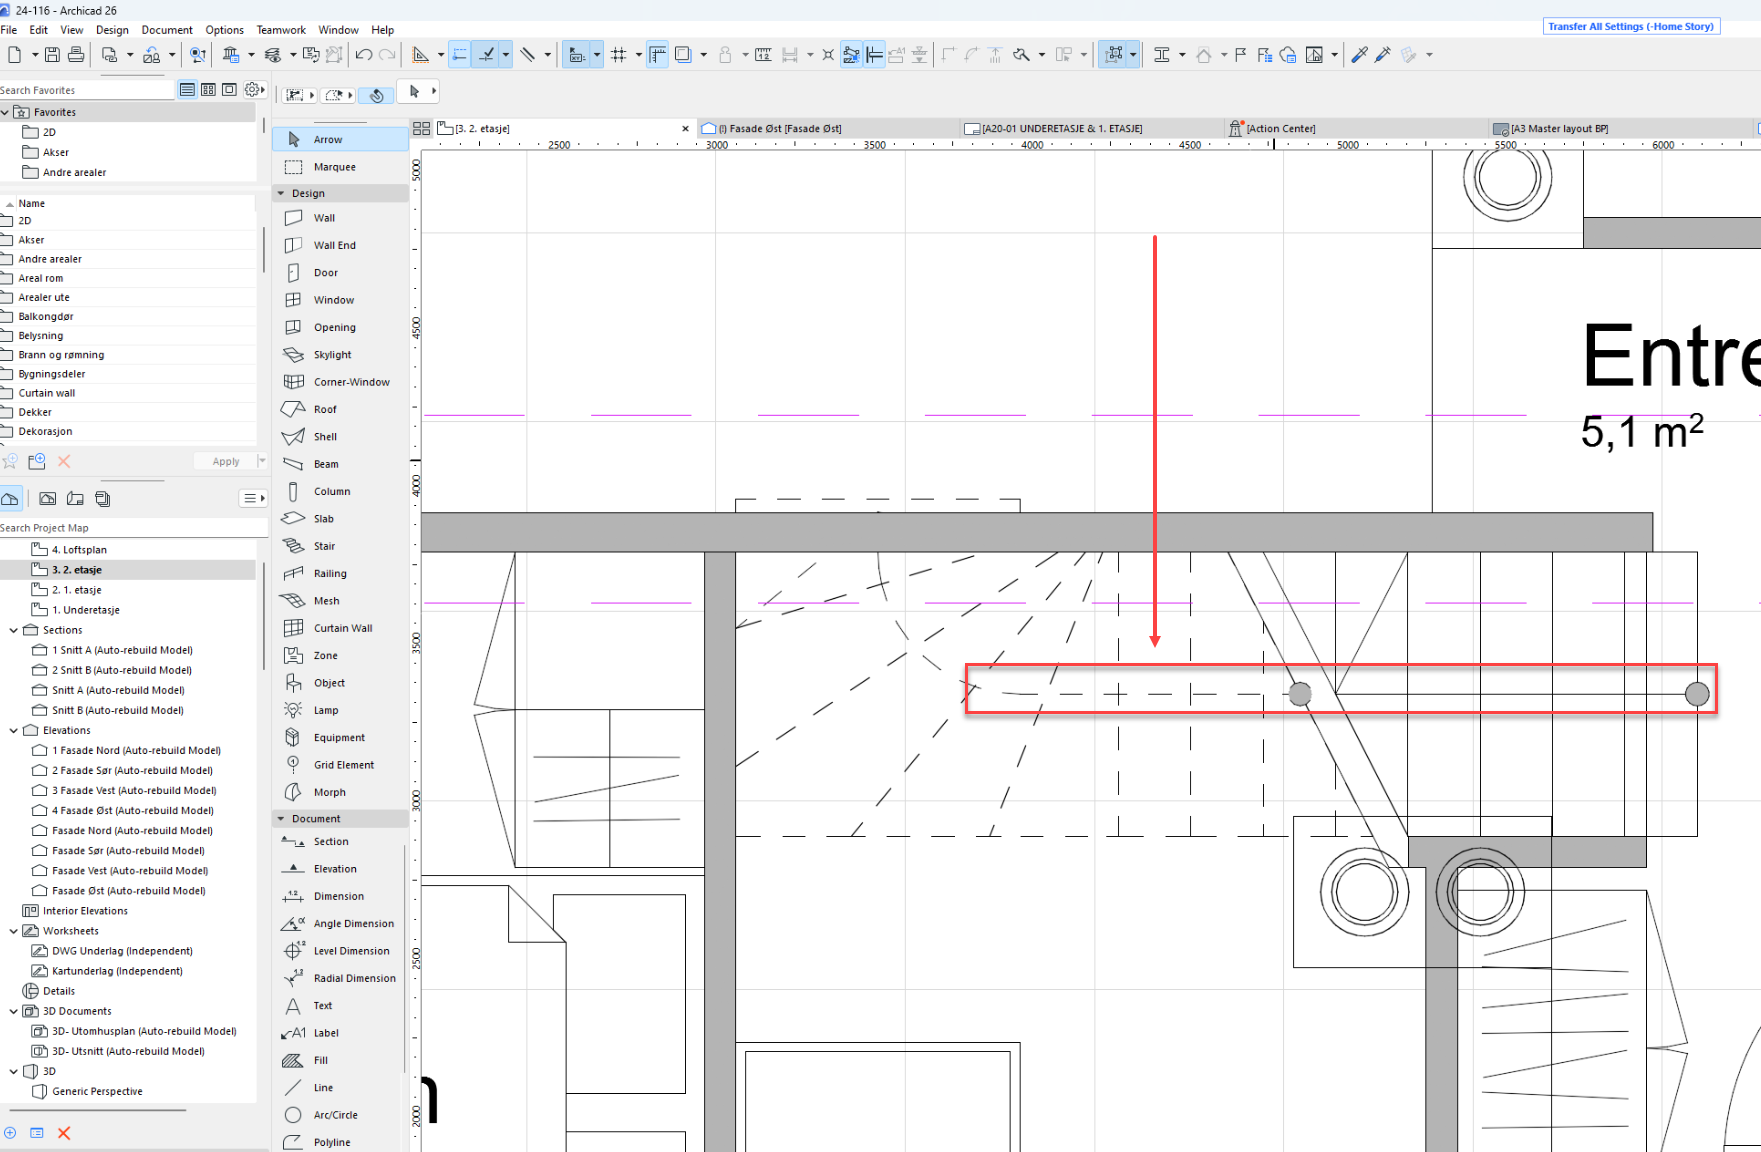Click Transfer All Settings button
The width and height of the screenshot is (1761, 1152).
[x=1630, y=27]
